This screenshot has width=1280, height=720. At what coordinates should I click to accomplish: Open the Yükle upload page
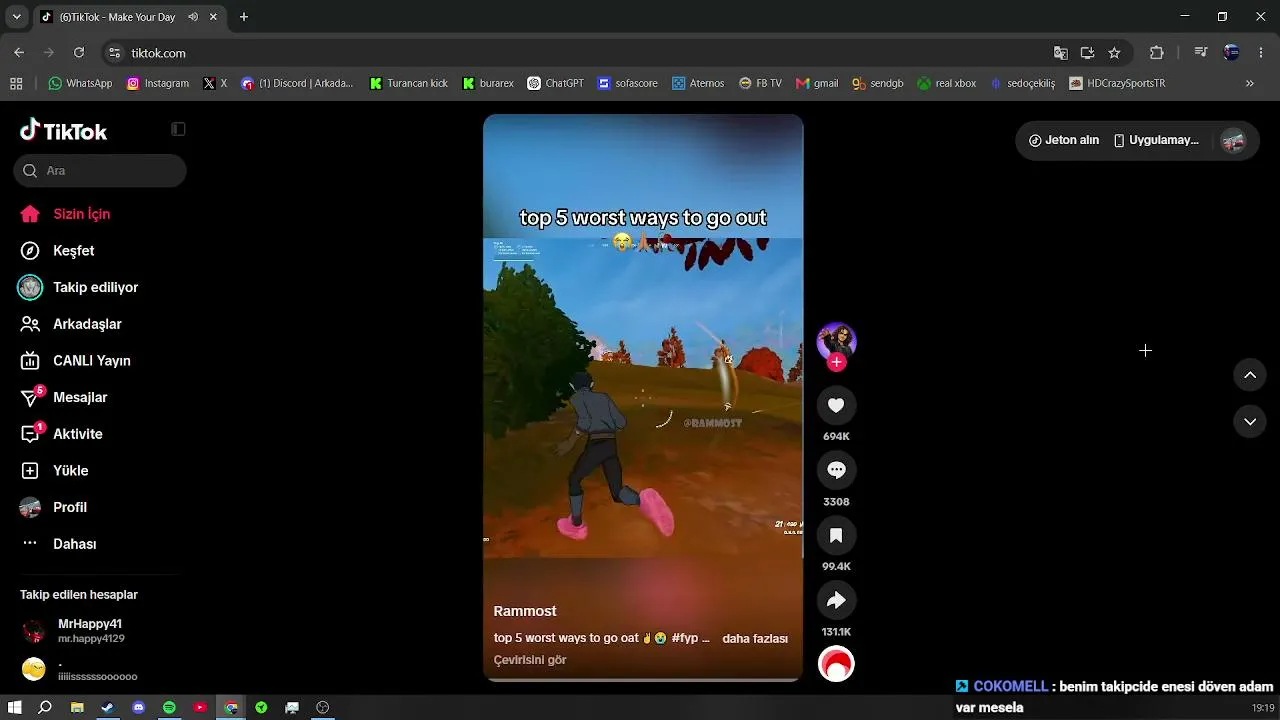54,471
